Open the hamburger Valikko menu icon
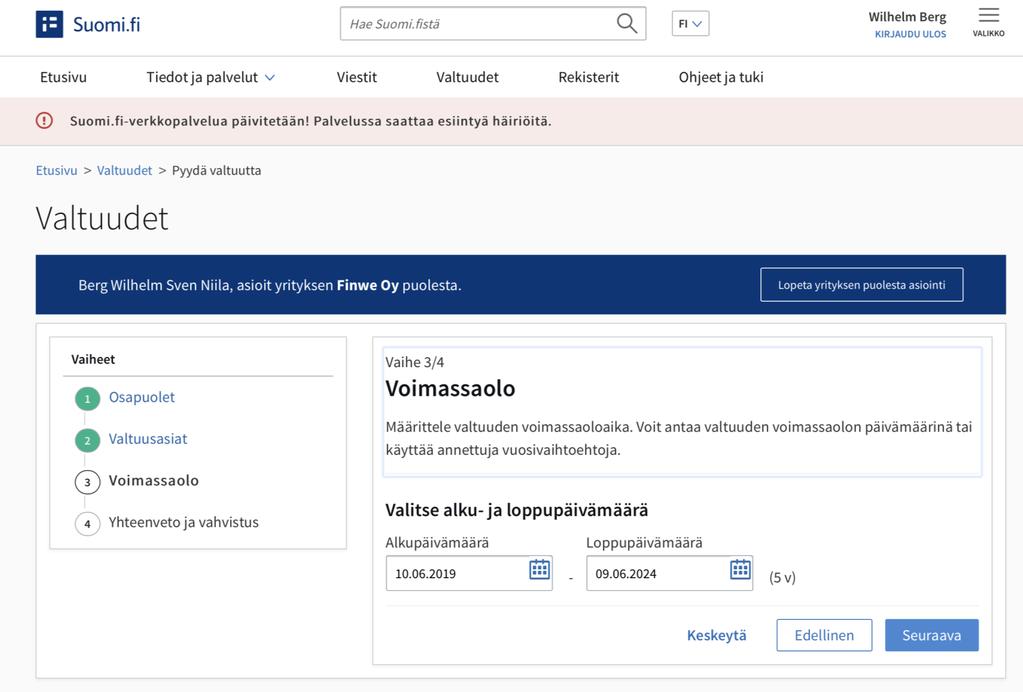Viewport: 1023px width, 692px height. 988,15
